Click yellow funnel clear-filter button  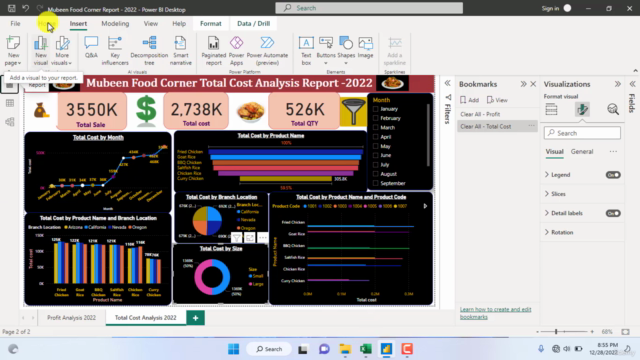(x=353, y=111)
